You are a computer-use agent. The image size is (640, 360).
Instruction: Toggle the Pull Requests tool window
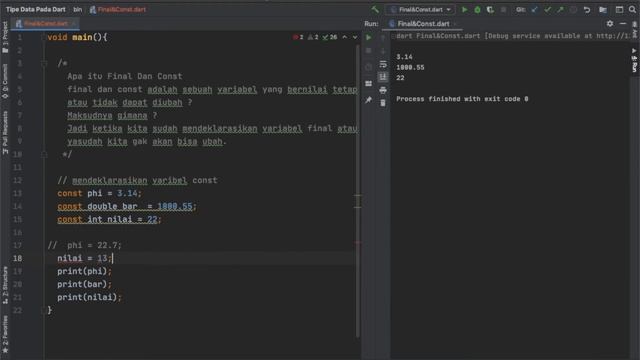point(5,132)
